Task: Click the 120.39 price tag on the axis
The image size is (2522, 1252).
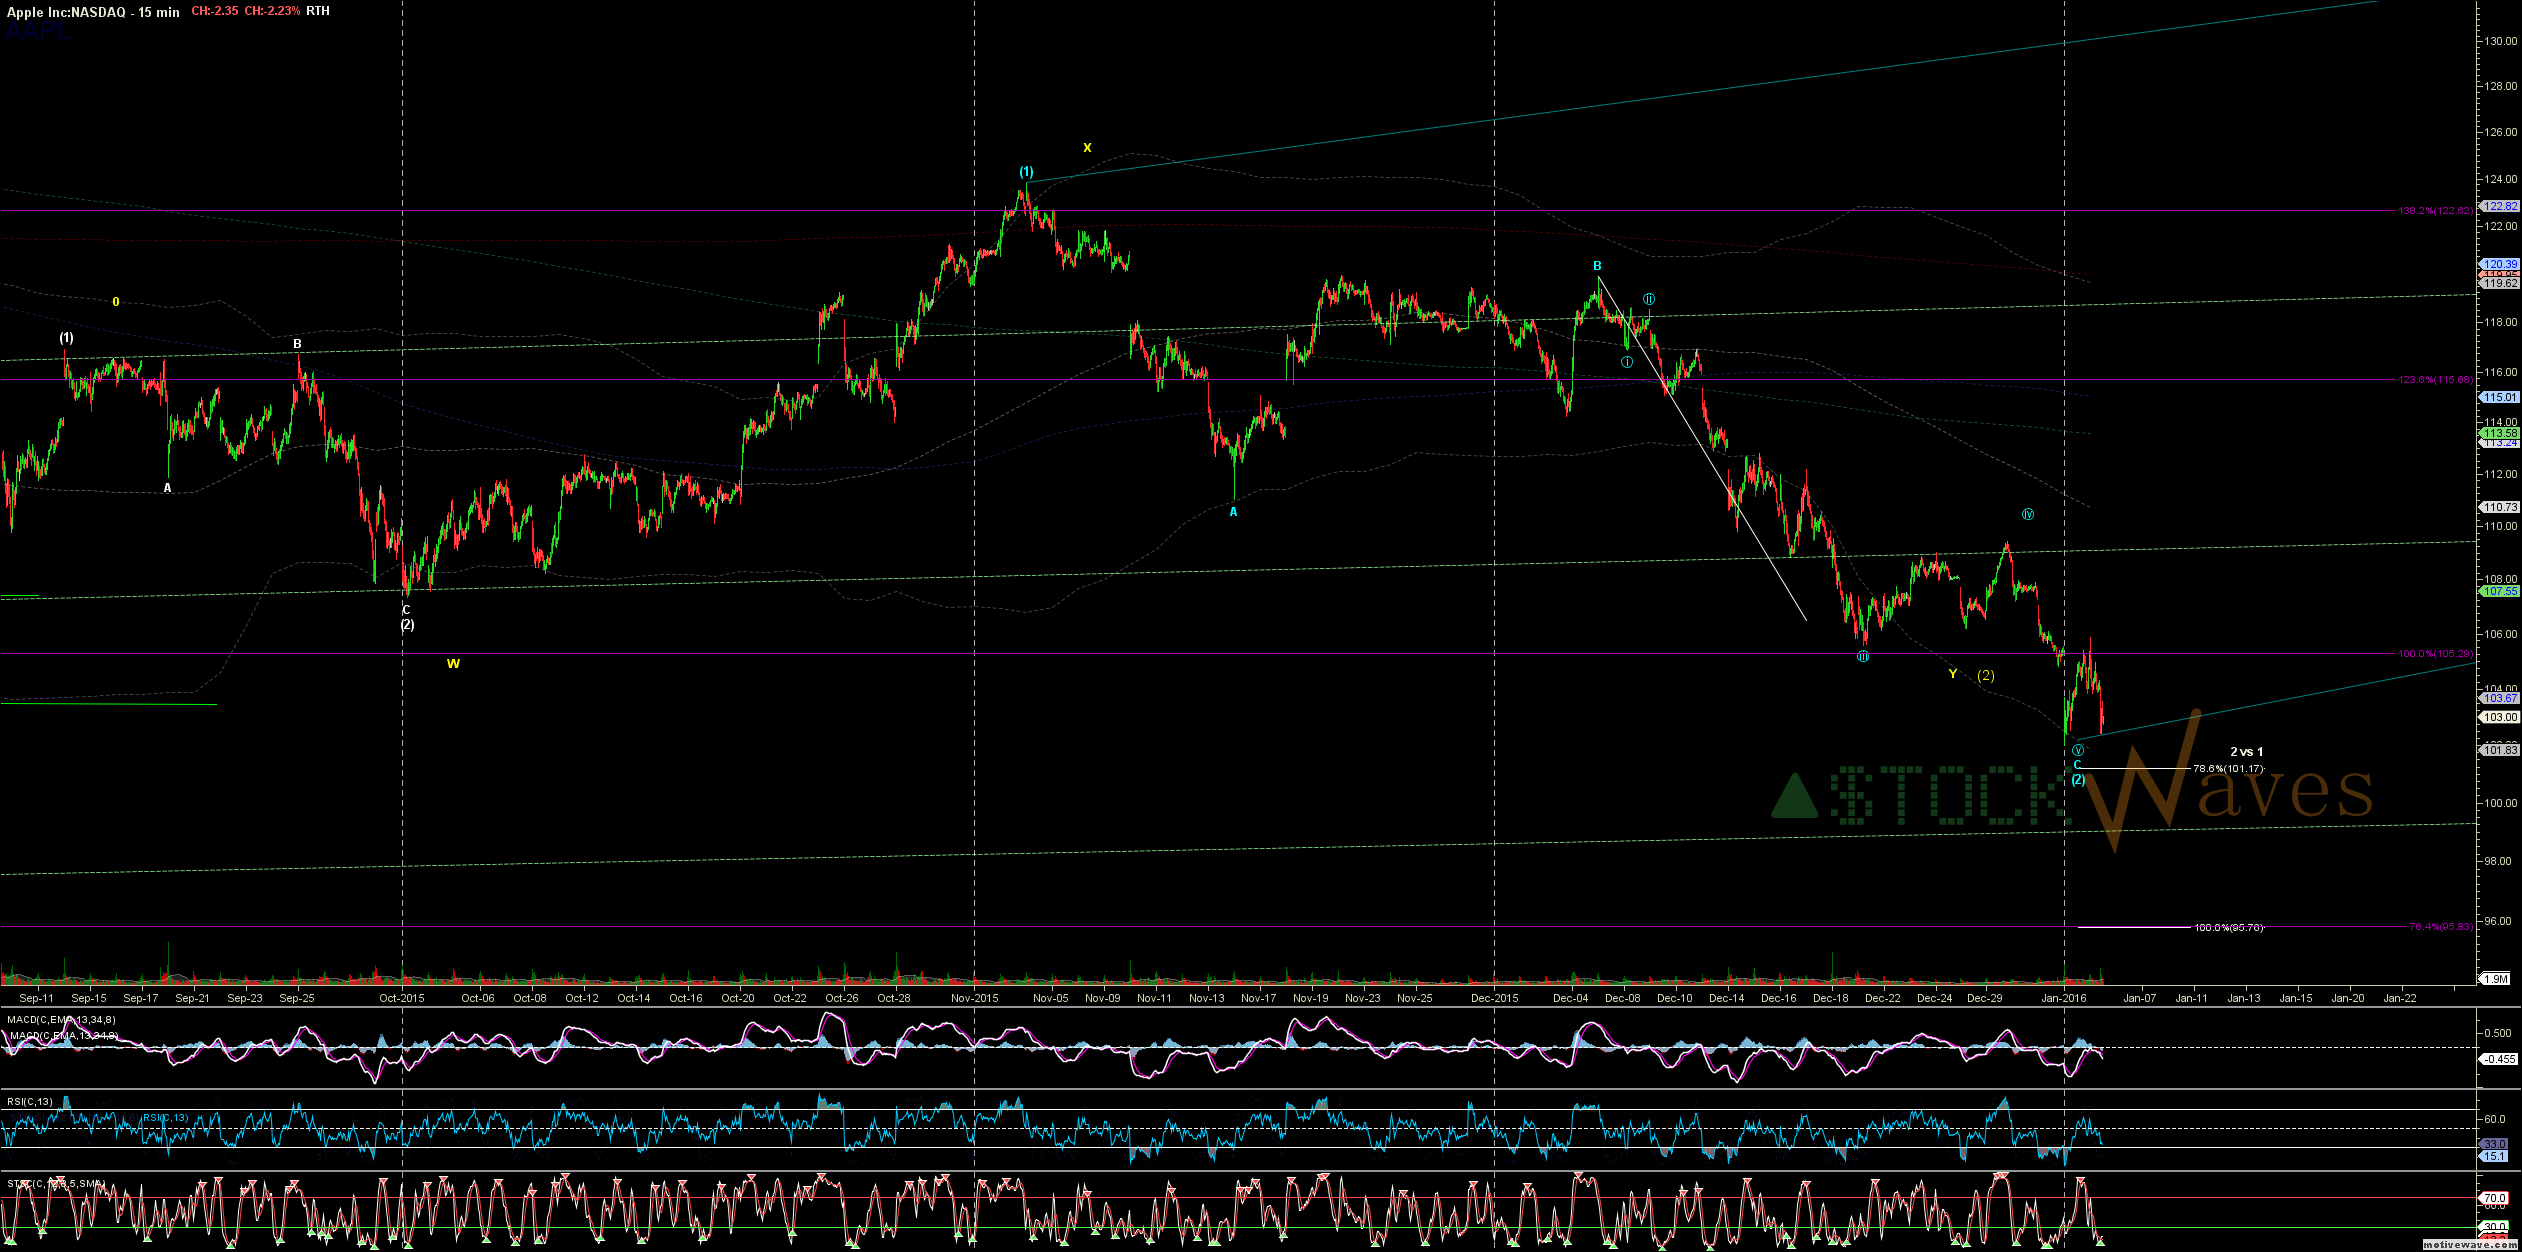Action: click(x=2500, y=264)
